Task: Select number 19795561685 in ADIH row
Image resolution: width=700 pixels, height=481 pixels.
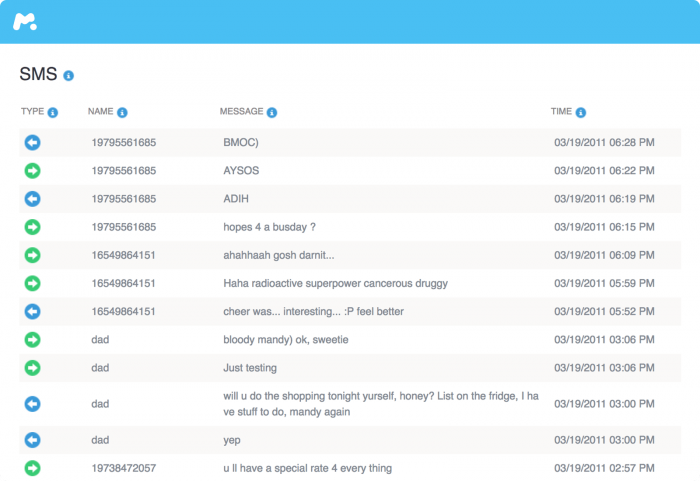Action: click(124, 199)
